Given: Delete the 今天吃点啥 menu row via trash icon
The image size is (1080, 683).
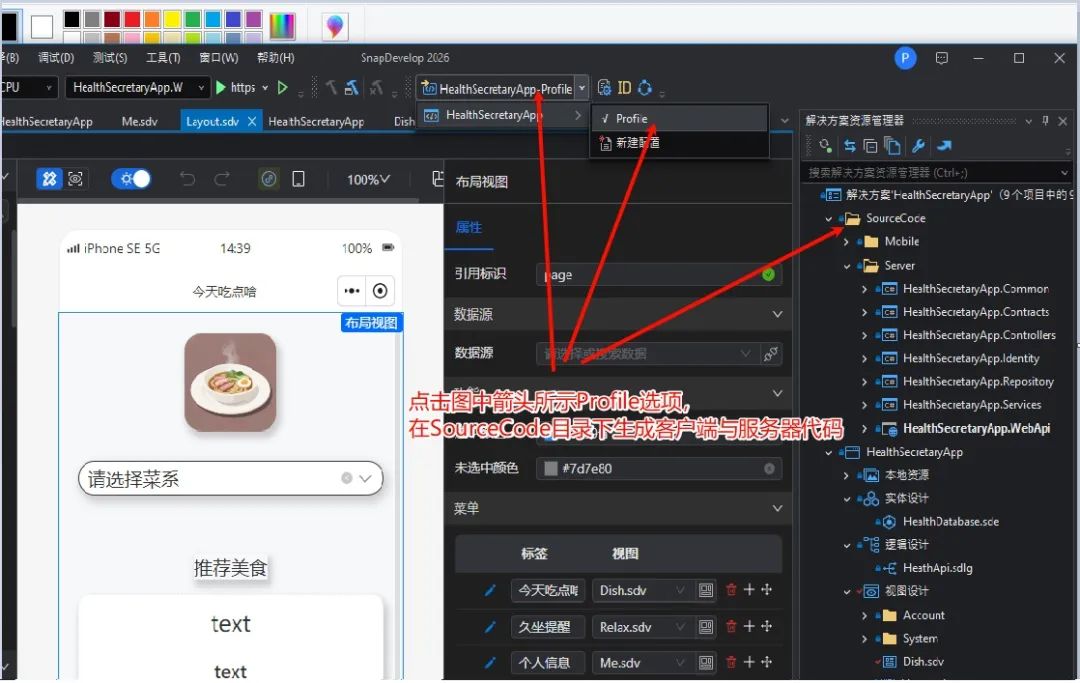Looking at the screenshot, I should tap(731, 590).
